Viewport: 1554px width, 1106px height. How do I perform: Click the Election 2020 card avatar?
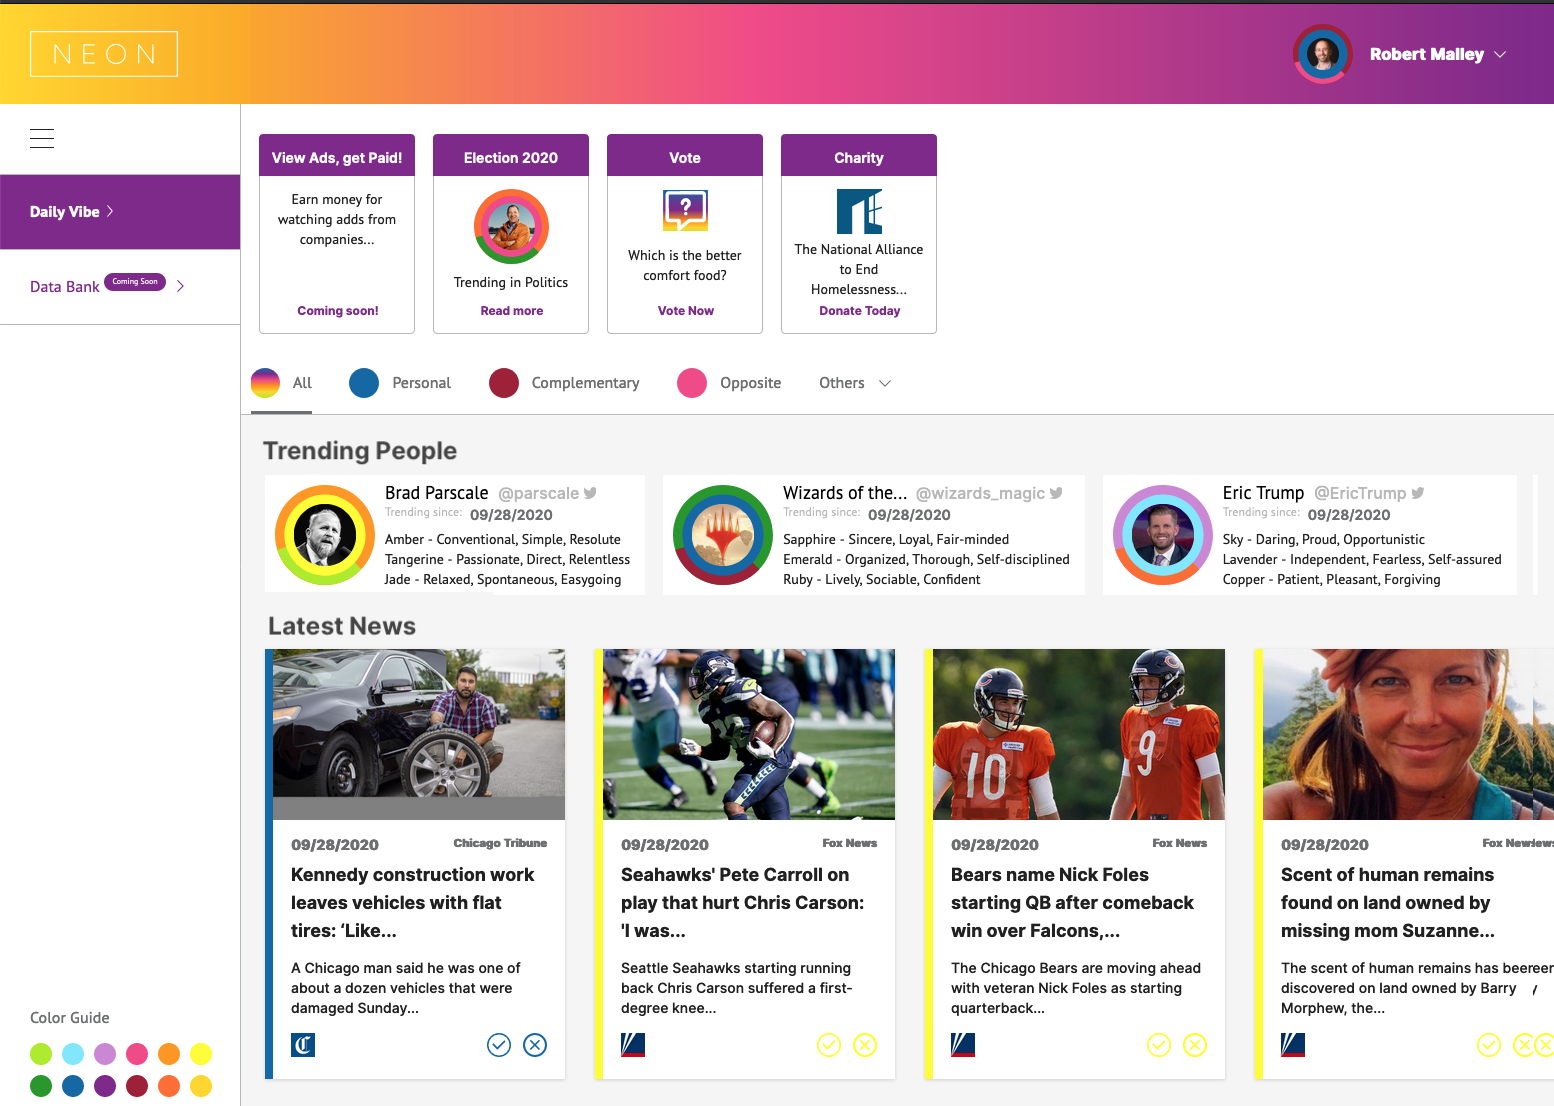click(x=511, y=226)
